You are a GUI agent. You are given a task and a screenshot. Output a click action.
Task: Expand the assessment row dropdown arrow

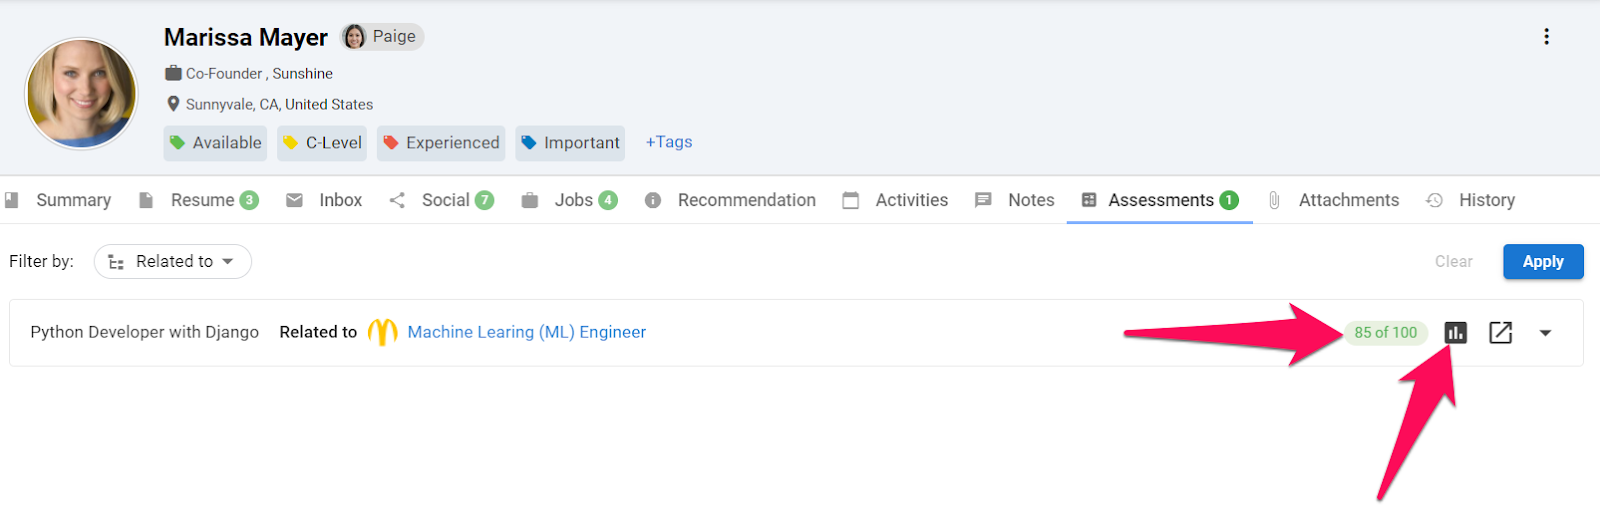coord(1545,333)
